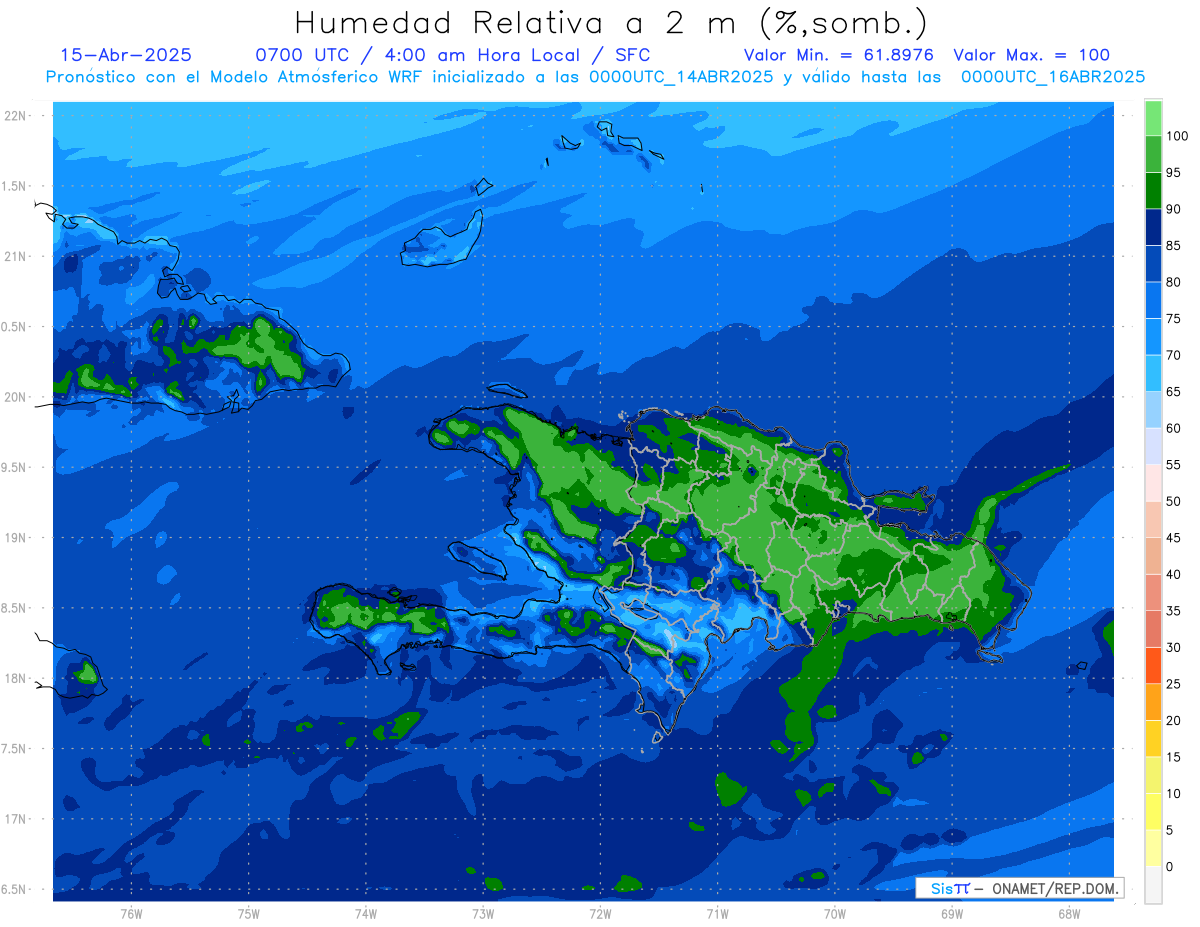The image size is (1200, 927).
Task: Click the legend scale value '75'
Action: tap(1173, 319)
